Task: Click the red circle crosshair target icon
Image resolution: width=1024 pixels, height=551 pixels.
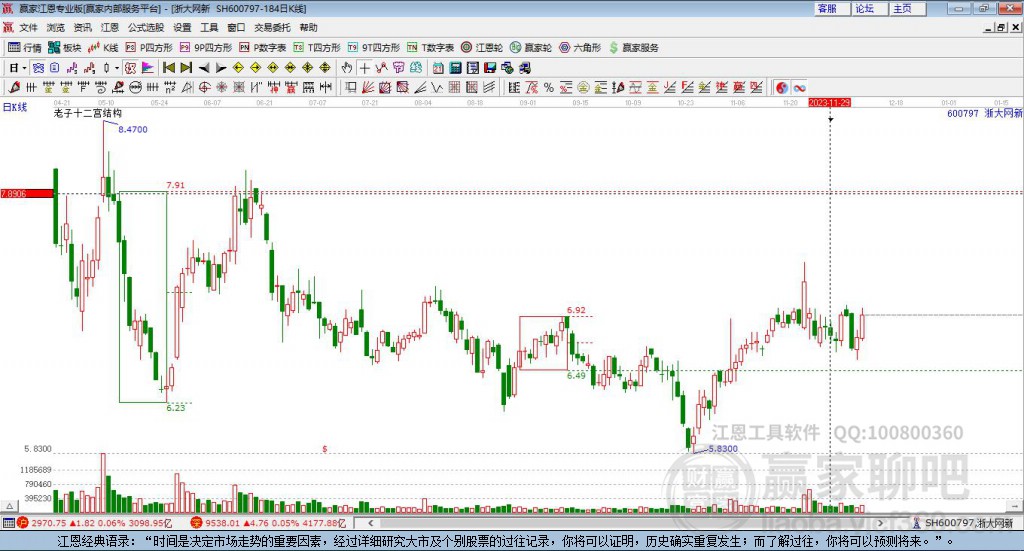Action: [204, 87]
